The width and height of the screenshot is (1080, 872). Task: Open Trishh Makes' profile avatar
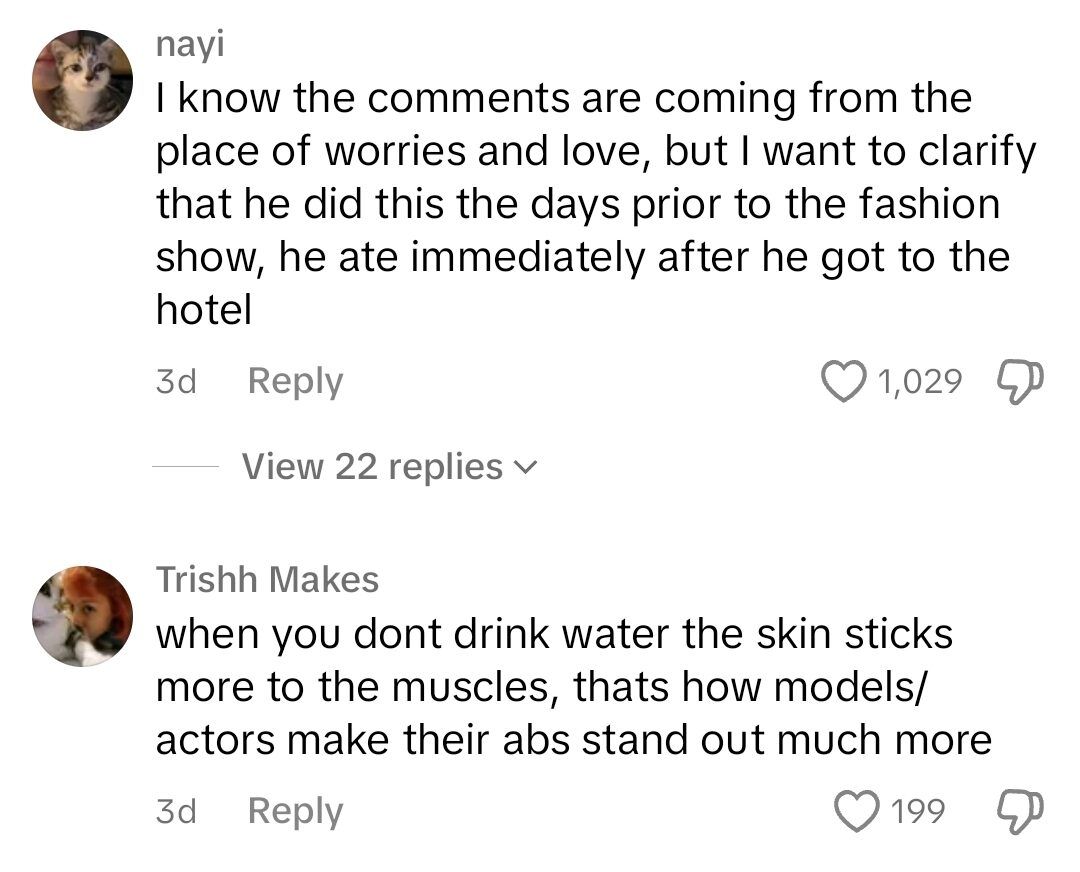[x=82, y=616]
